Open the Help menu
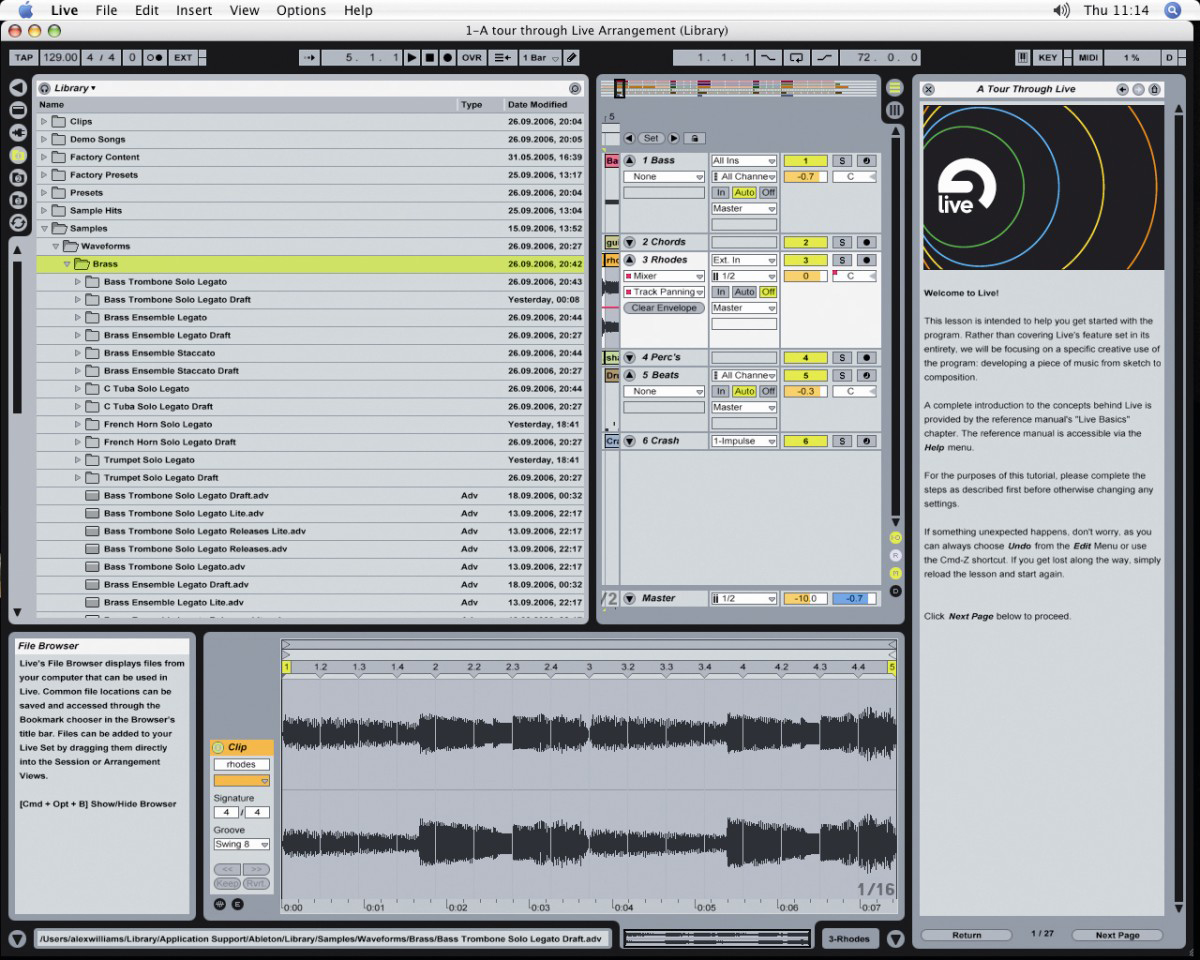 (358, 10)
